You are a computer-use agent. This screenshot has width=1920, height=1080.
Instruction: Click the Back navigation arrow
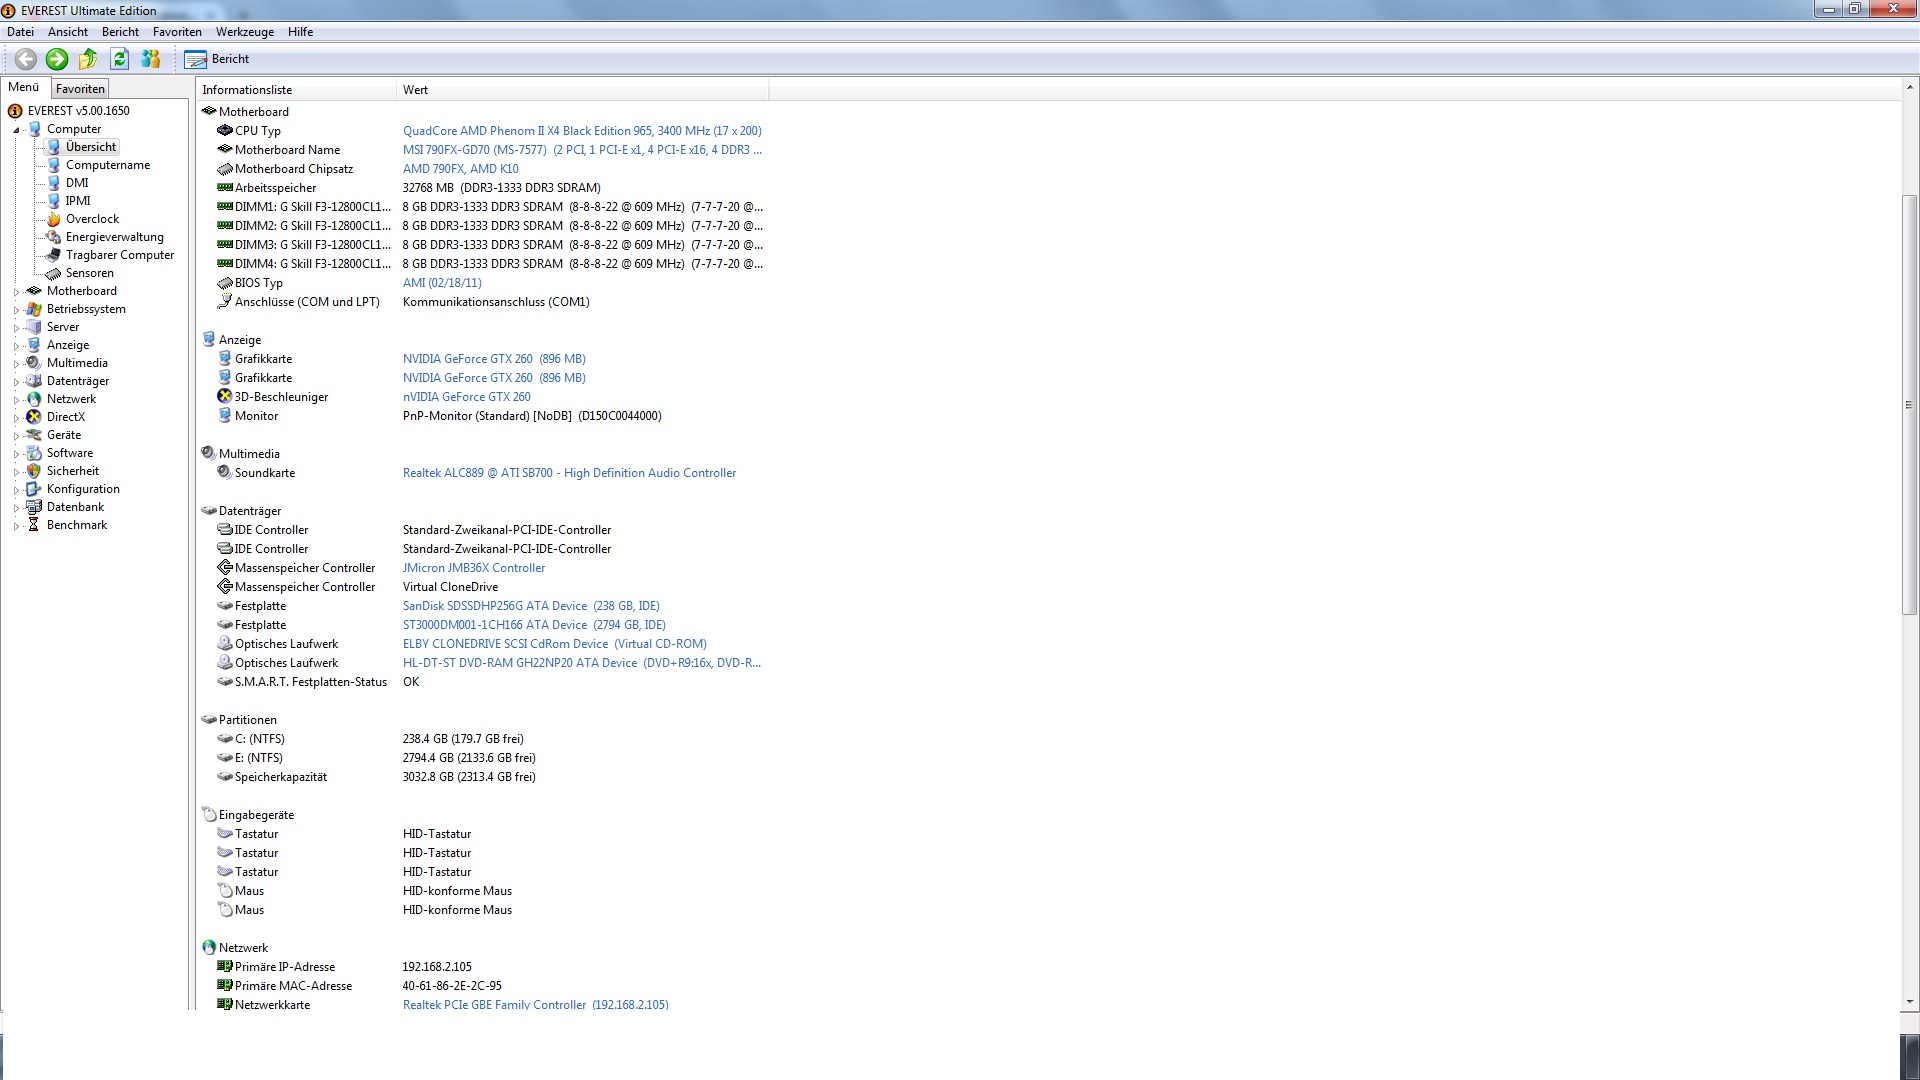(x=26, y=60)
